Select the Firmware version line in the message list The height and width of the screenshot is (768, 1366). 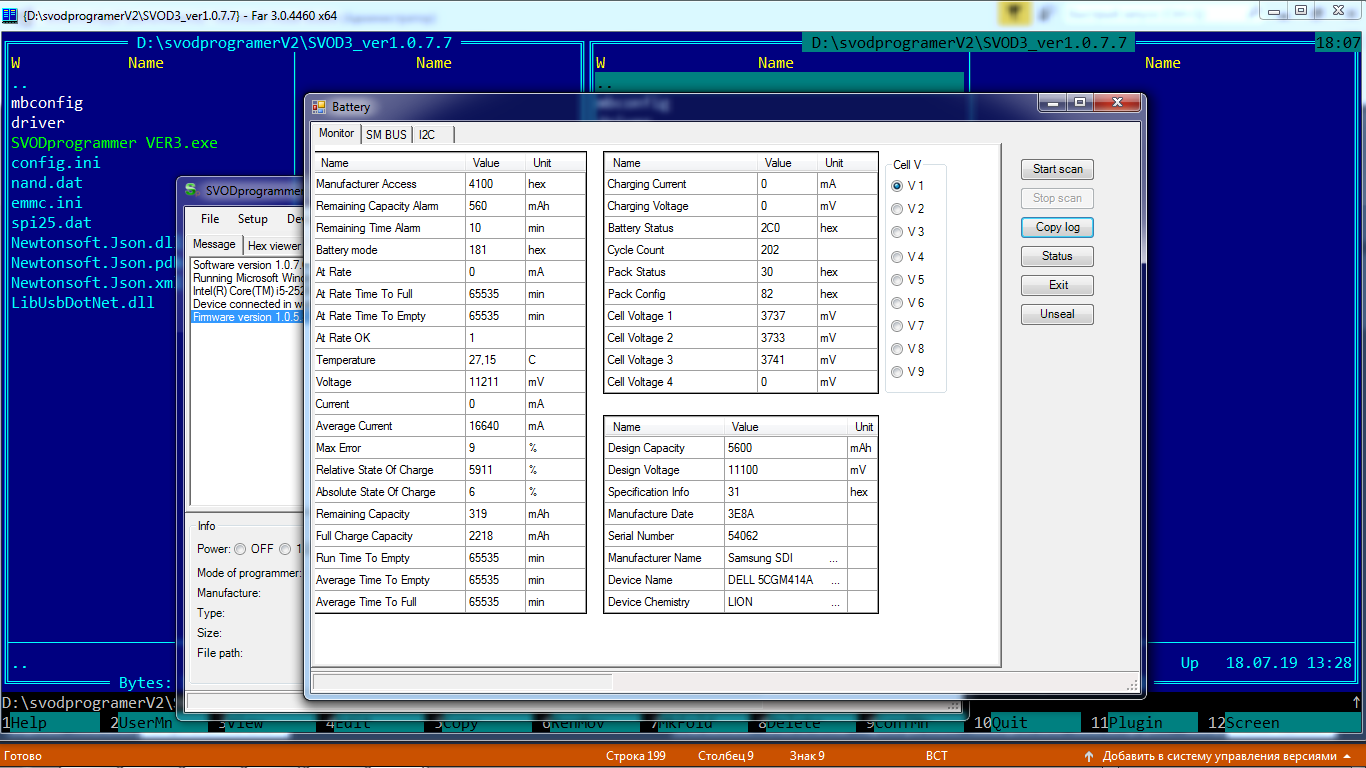pyautogui.click(x=248, y=317)
